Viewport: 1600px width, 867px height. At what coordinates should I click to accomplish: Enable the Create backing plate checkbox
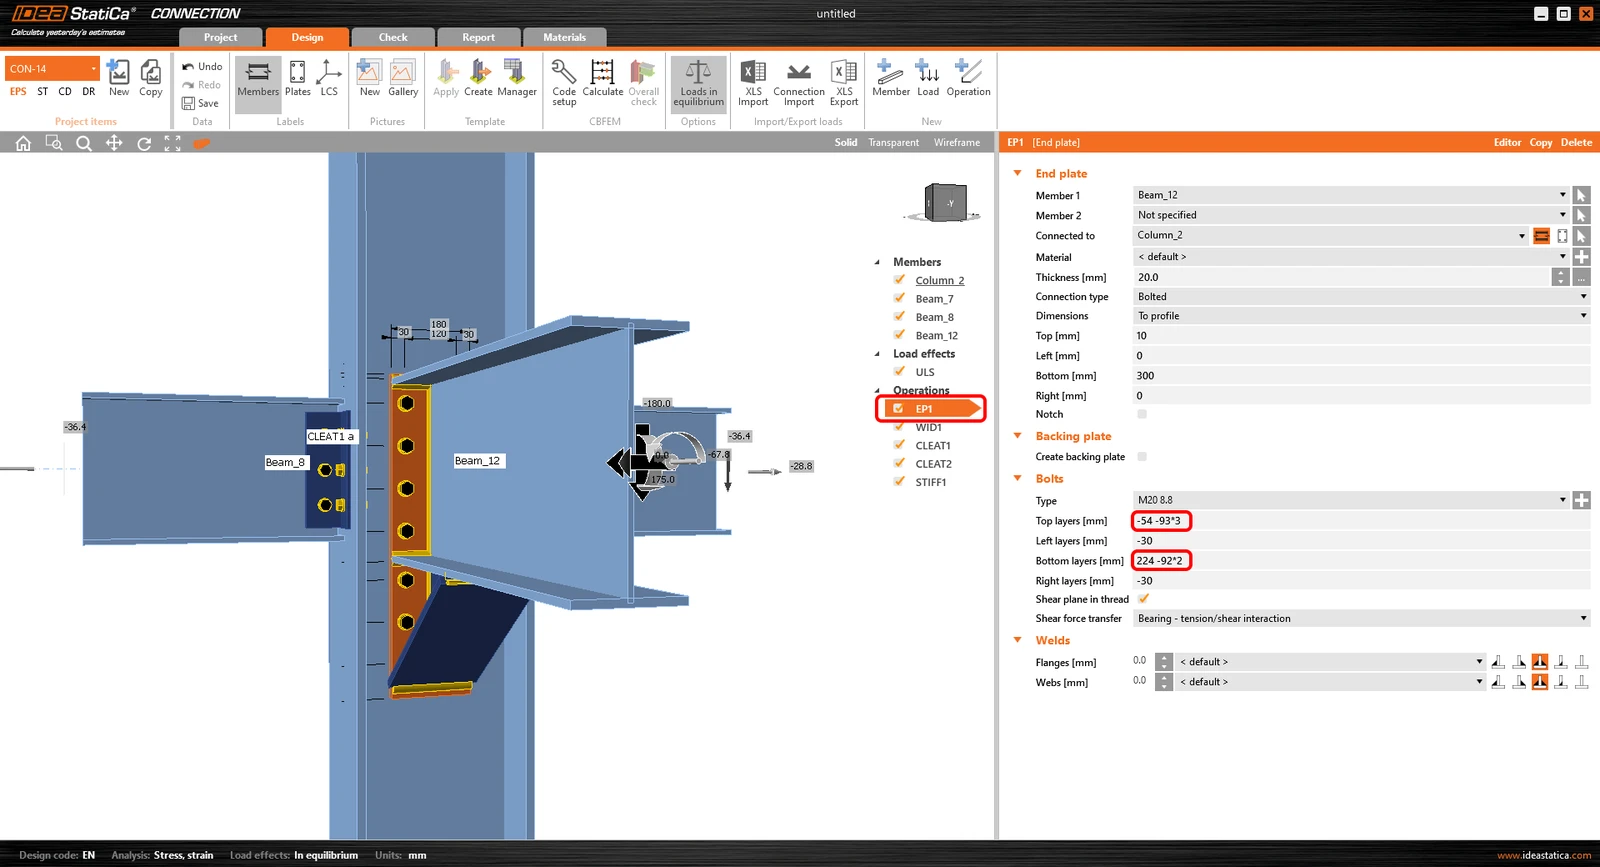(1142, 456)
